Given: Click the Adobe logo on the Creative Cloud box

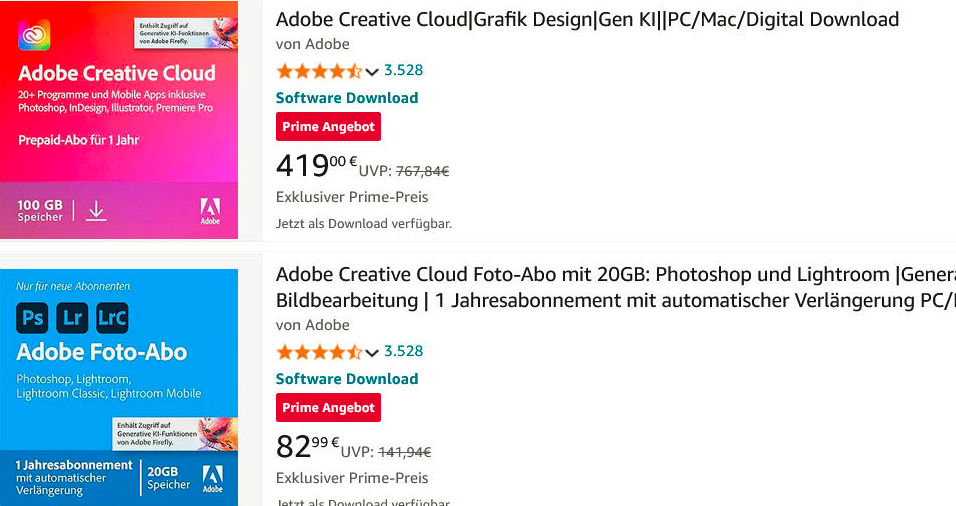Looking at the screenshot, I should point(210,211).
